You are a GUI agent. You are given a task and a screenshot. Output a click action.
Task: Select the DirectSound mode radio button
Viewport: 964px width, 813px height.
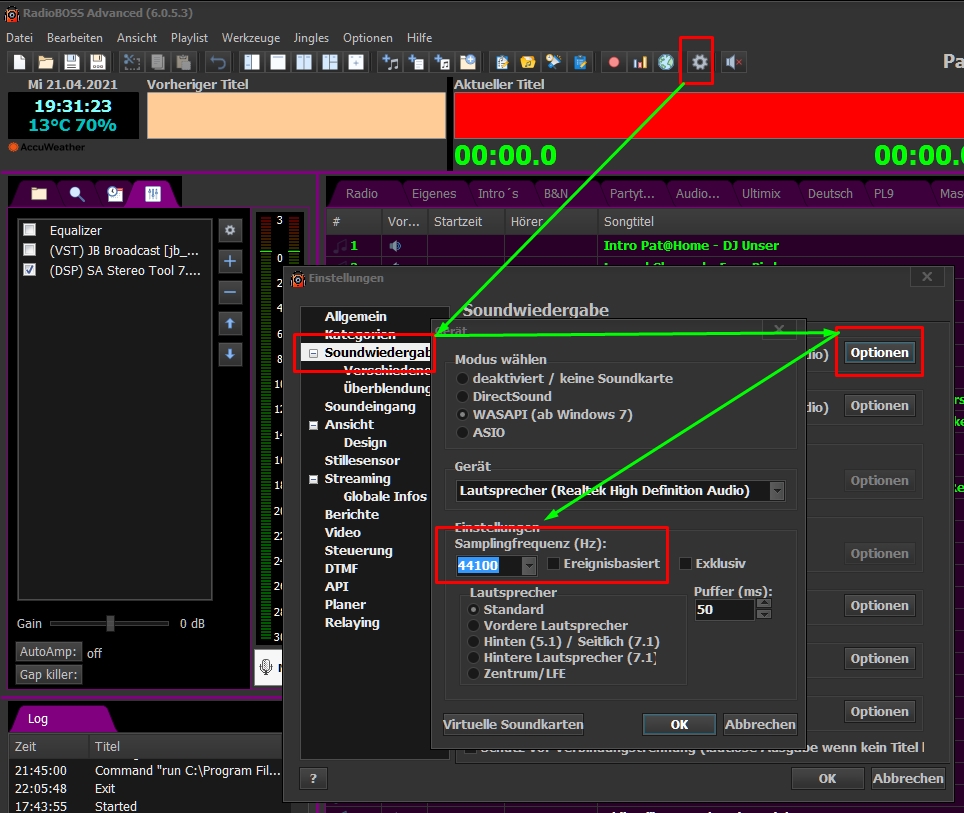pyautogui.click(x=462, y=397)
